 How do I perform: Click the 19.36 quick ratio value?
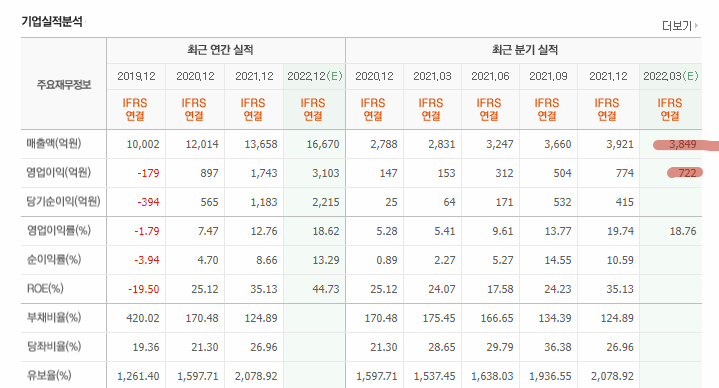146,347
